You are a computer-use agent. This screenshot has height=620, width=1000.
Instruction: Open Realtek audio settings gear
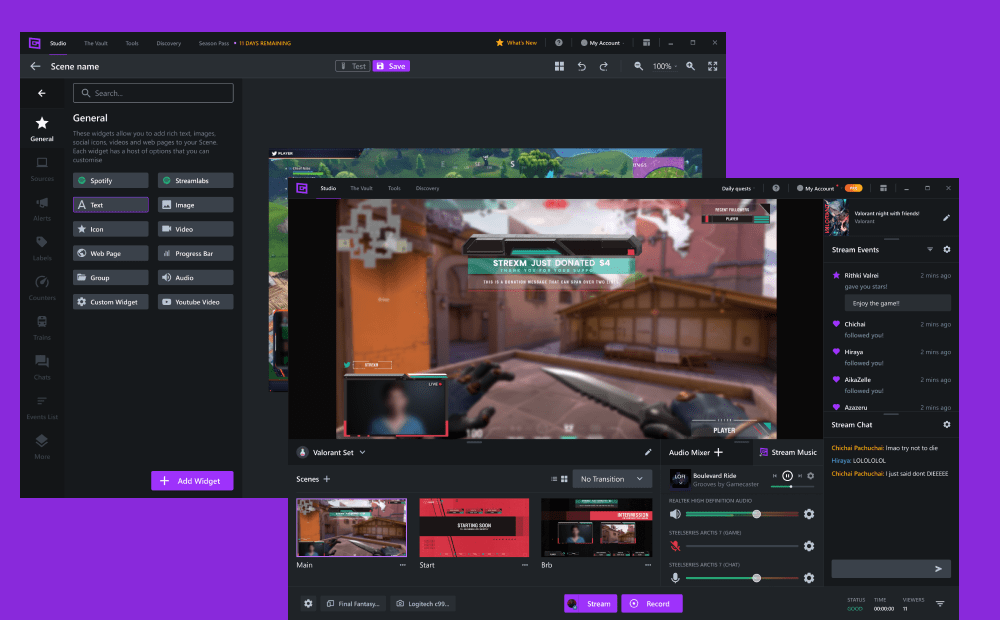pyautogui.click(x=809, y=514)
